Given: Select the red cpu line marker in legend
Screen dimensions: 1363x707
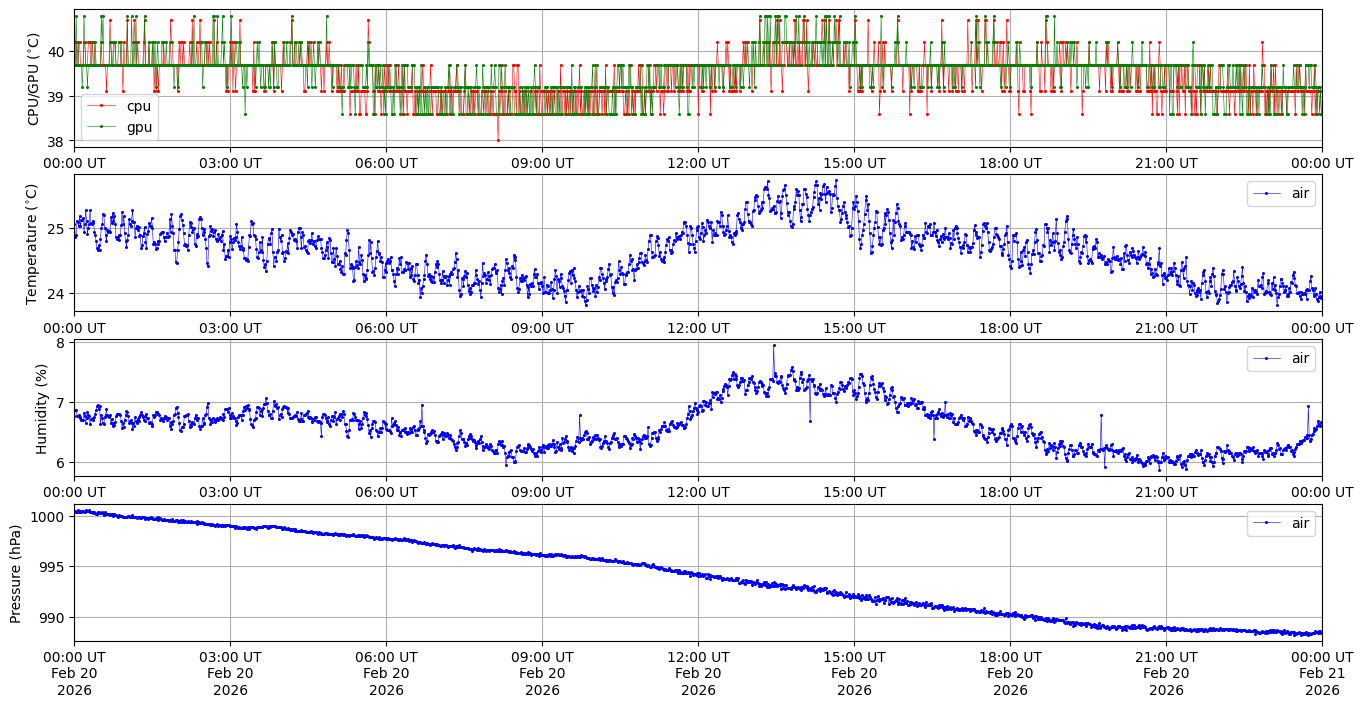Looking at the screenshot, I should (x=102, y=106).
